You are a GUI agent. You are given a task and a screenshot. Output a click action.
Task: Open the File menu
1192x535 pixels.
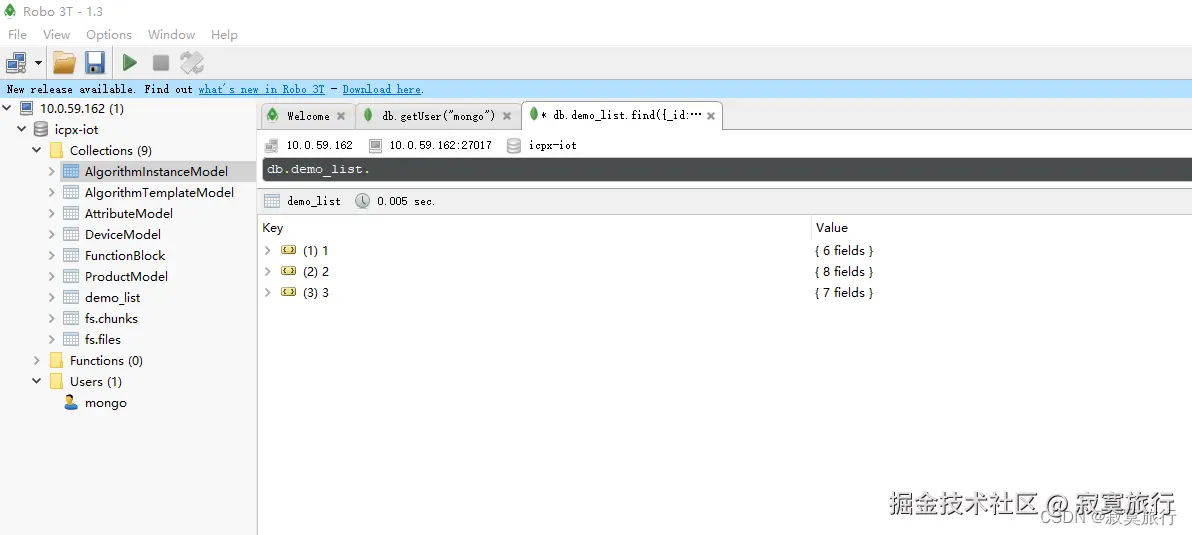click(17, 35)
